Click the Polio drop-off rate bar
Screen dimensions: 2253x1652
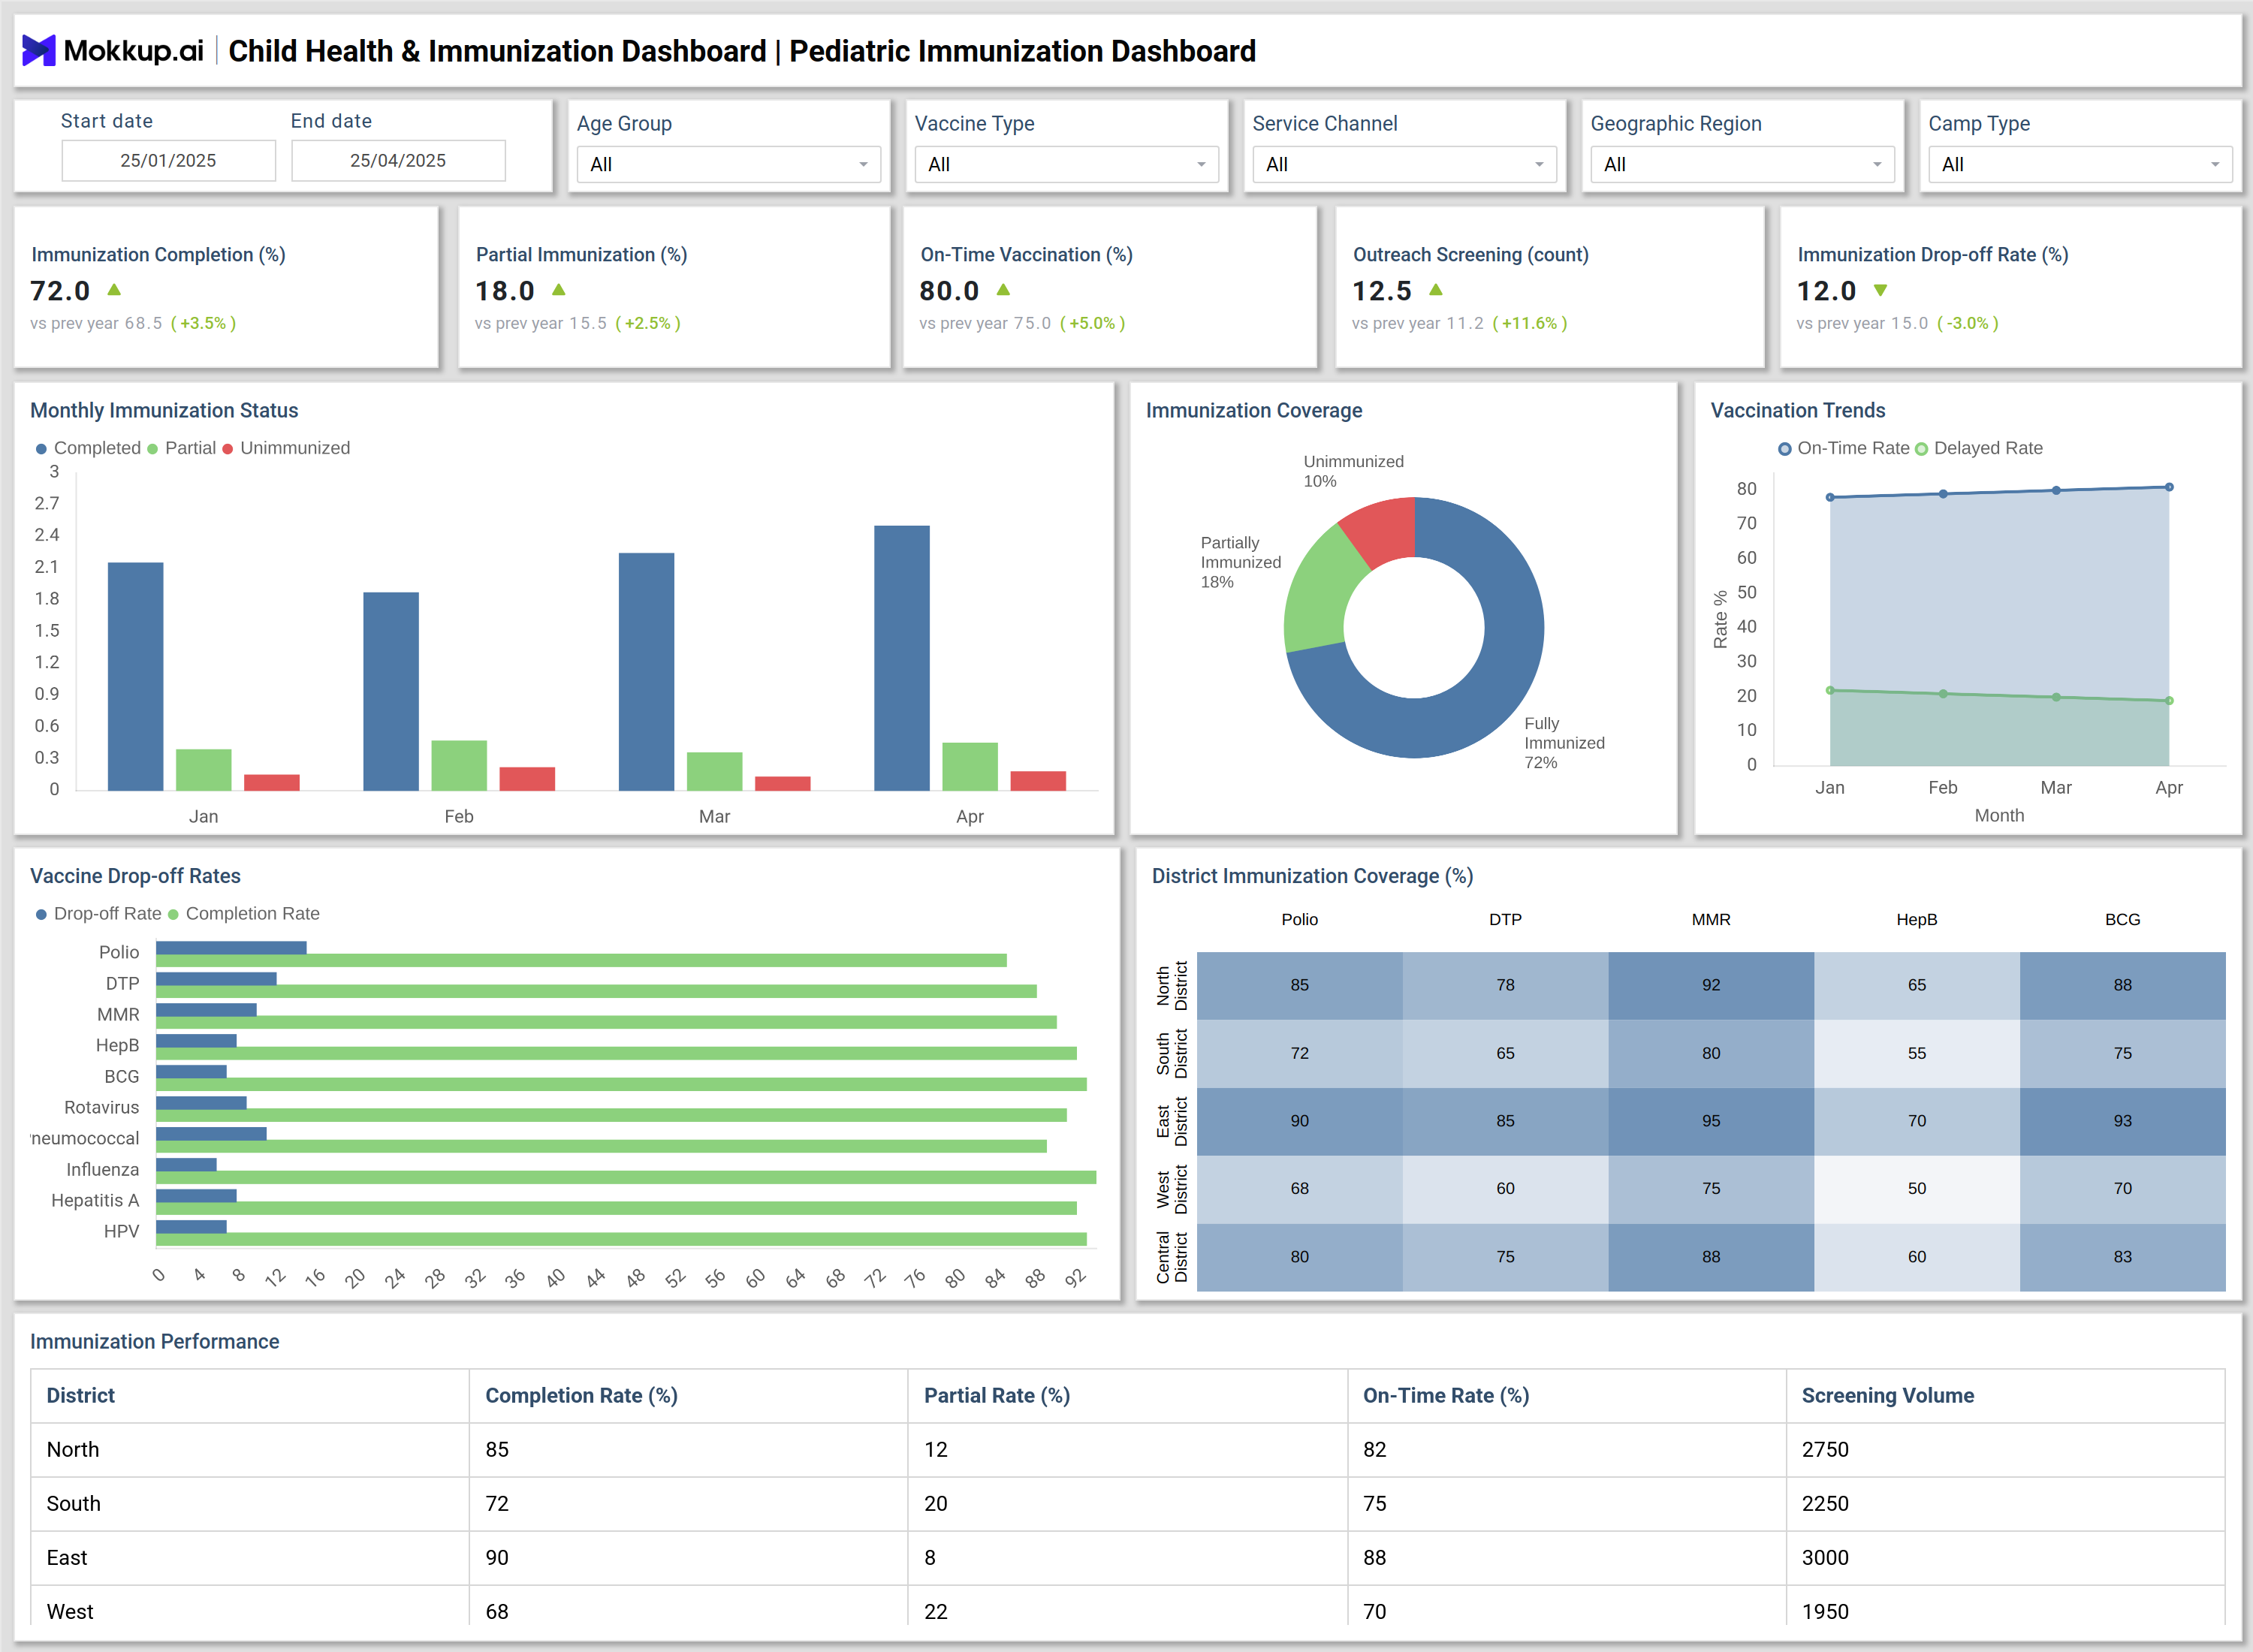click(231, 947)
